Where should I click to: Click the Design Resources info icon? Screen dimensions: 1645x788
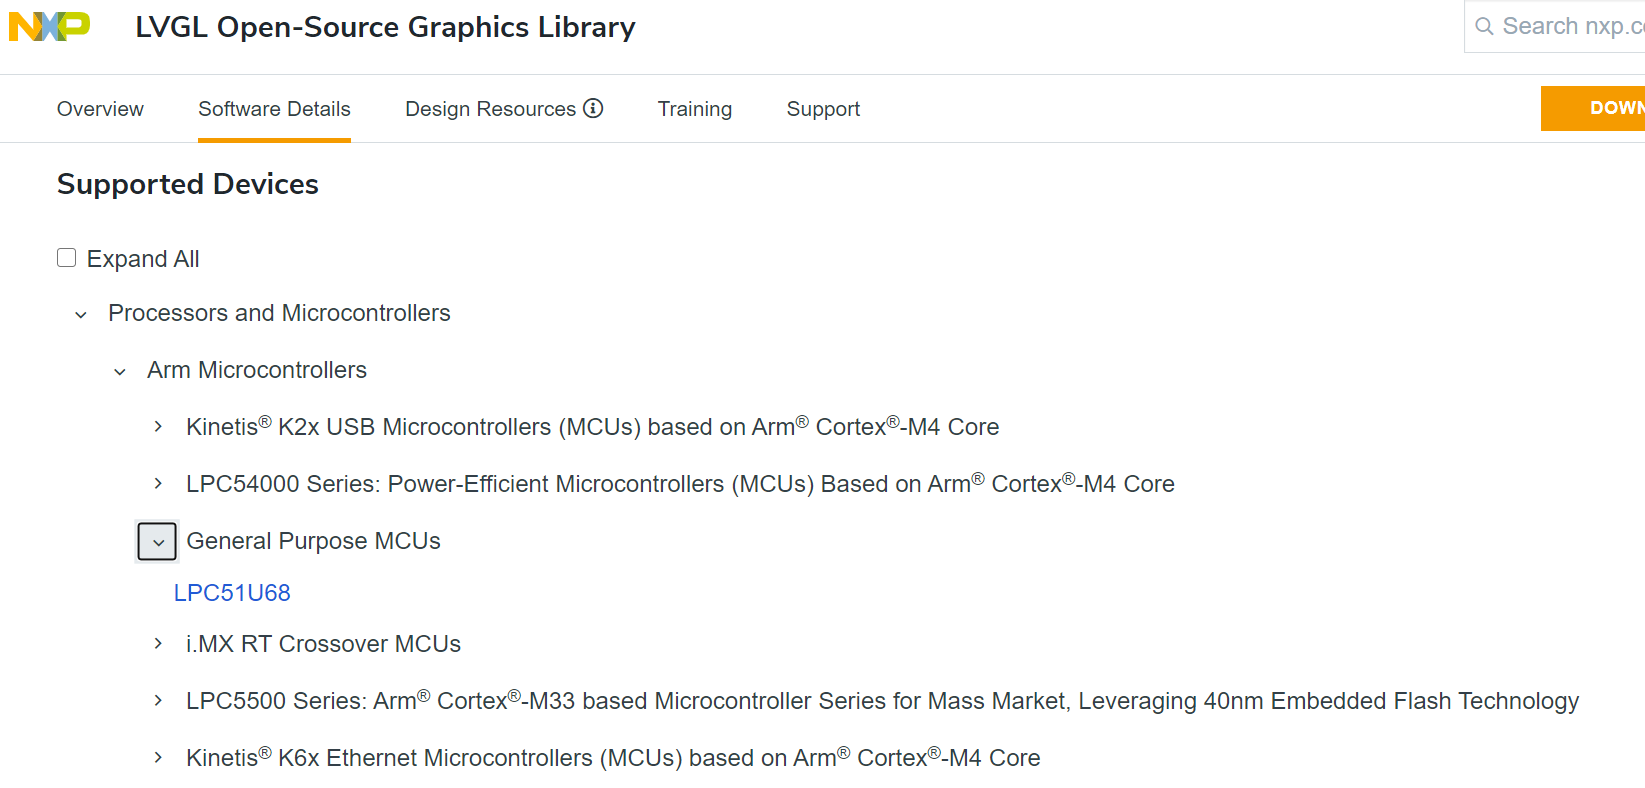pos(593,108)
